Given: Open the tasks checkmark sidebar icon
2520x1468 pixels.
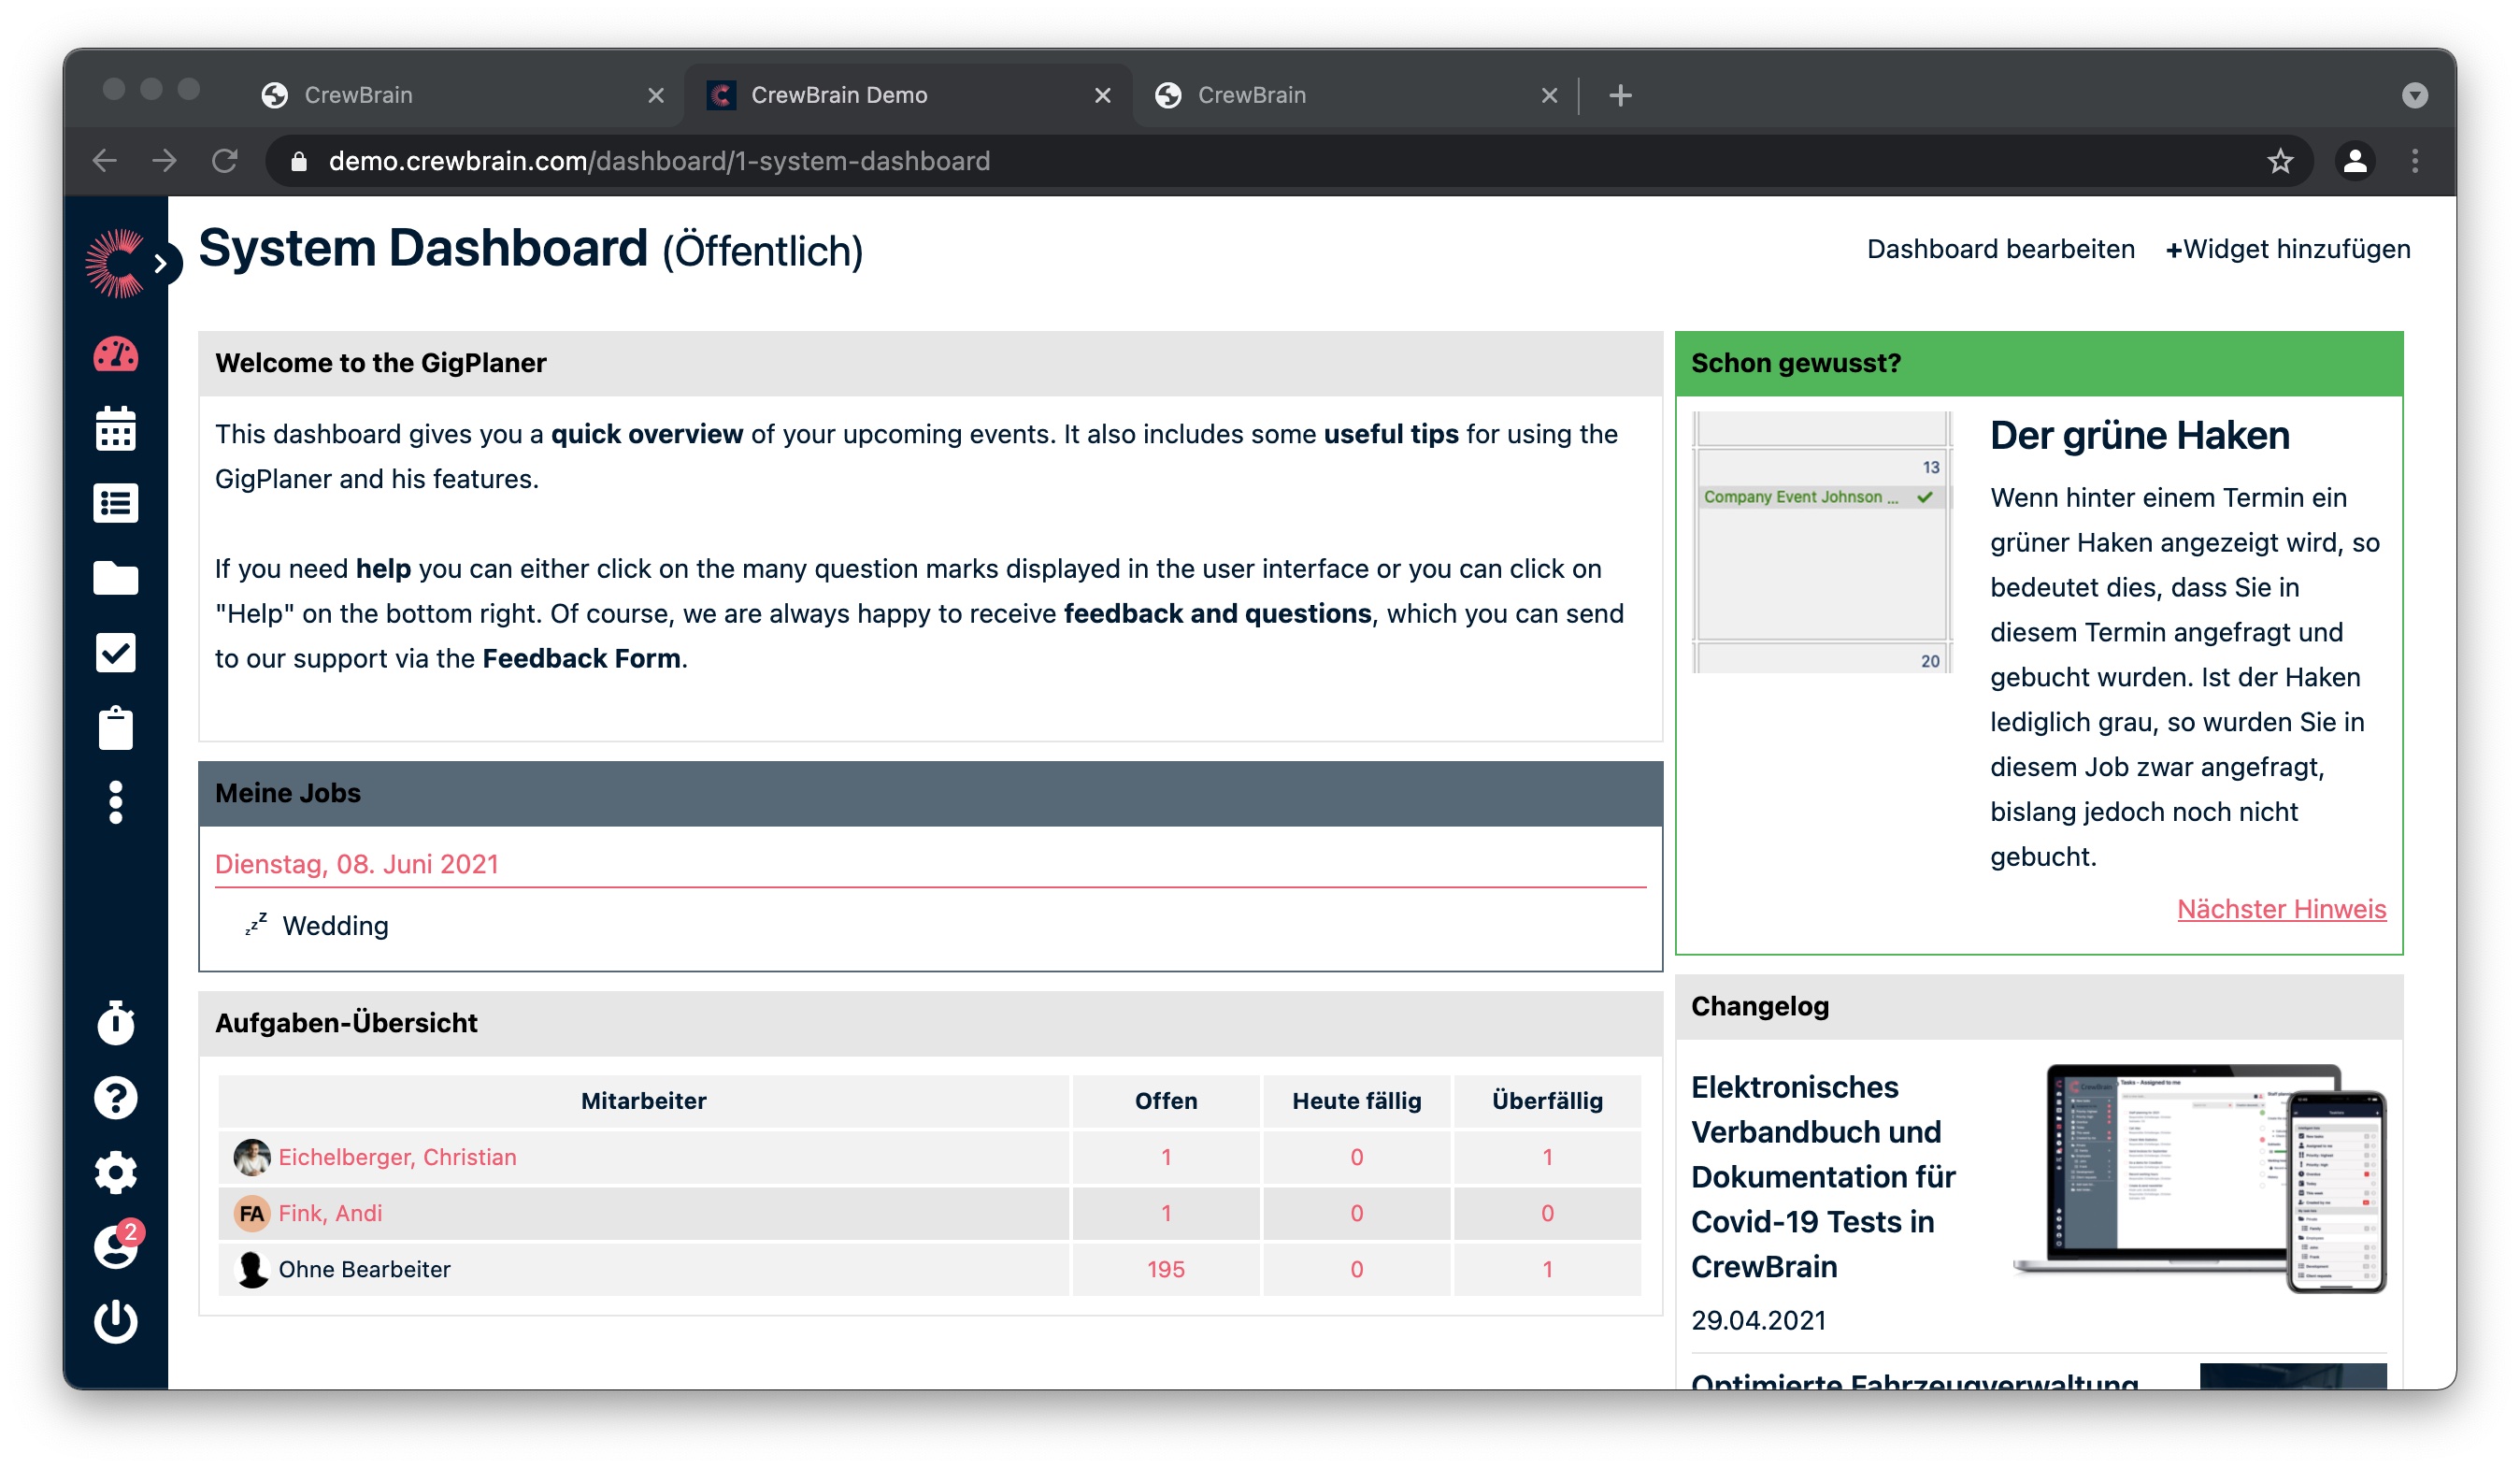Looking at the screenshot, I should coord(116,653).
